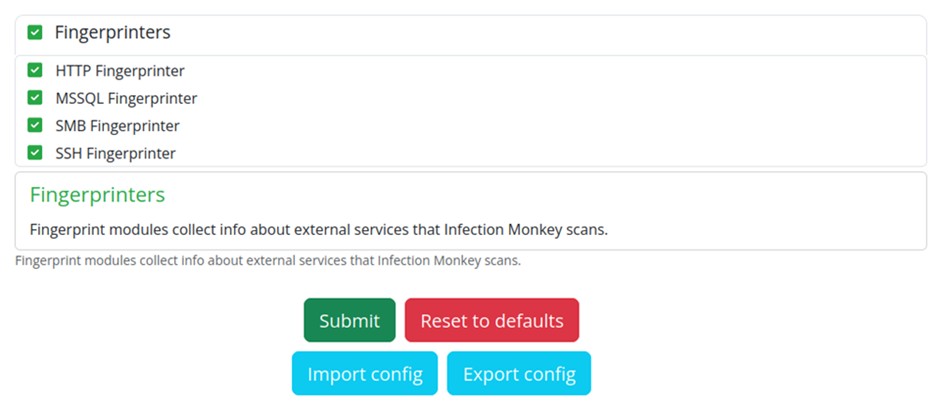Click blank space right of HTTP Fingerprinter
Image resolution: width=940 pixels, height=410 pixels.
coord(550,71)
